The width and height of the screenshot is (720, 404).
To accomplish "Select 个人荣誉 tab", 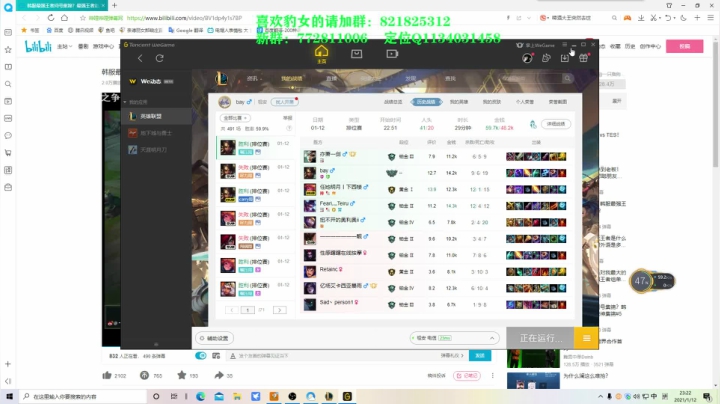I will coord(525,102).
